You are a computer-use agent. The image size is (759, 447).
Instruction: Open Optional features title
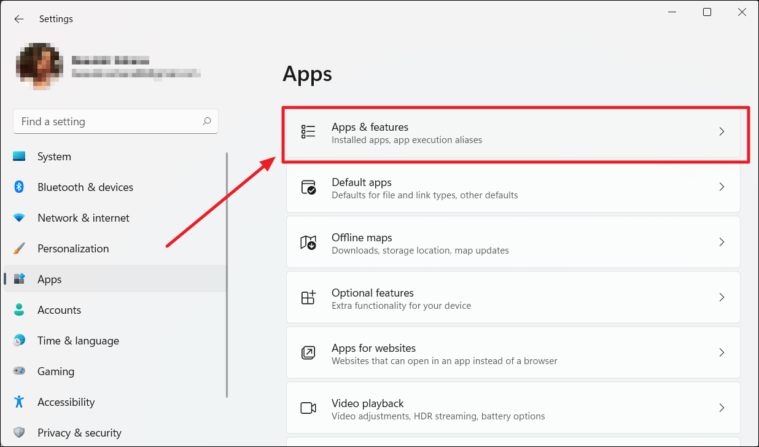(372, 293)
